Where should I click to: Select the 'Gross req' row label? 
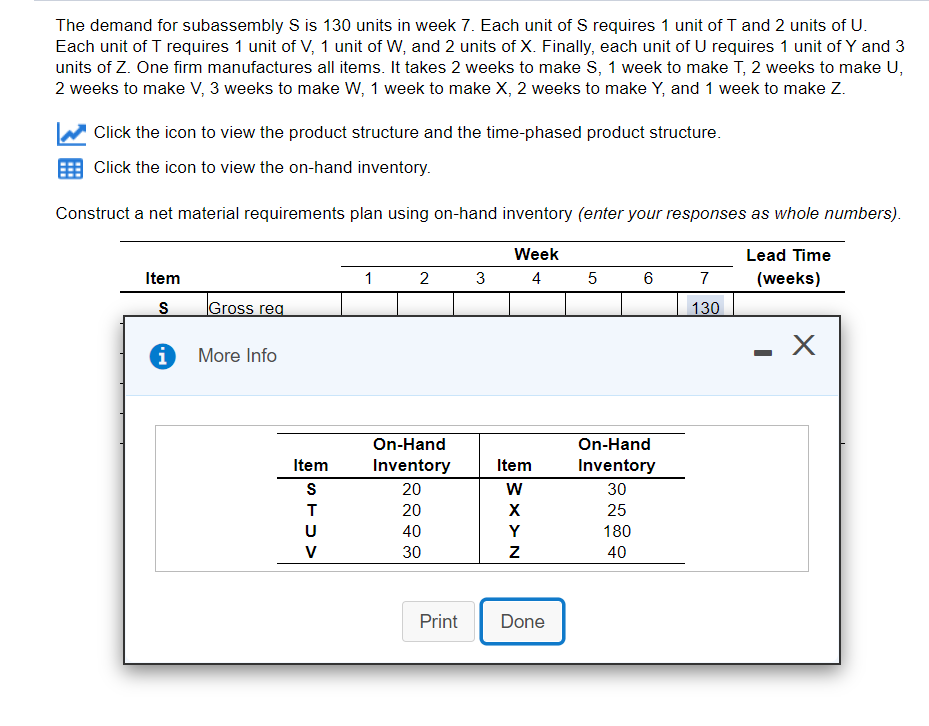coord(246,308)
